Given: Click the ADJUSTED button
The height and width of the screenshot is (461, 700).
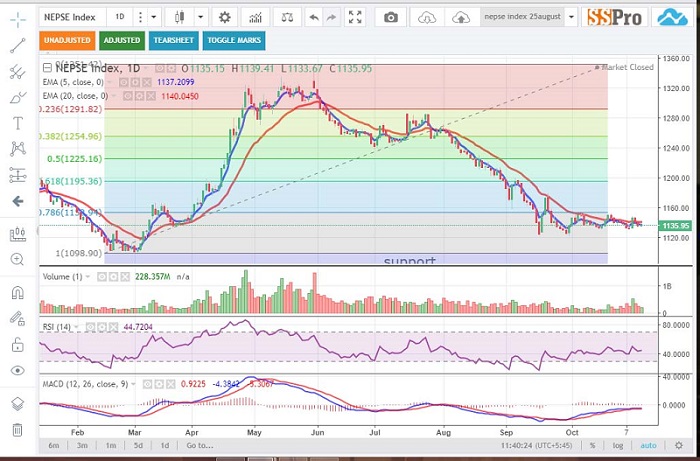Looking at the screenshot, I should coord(122,40).
